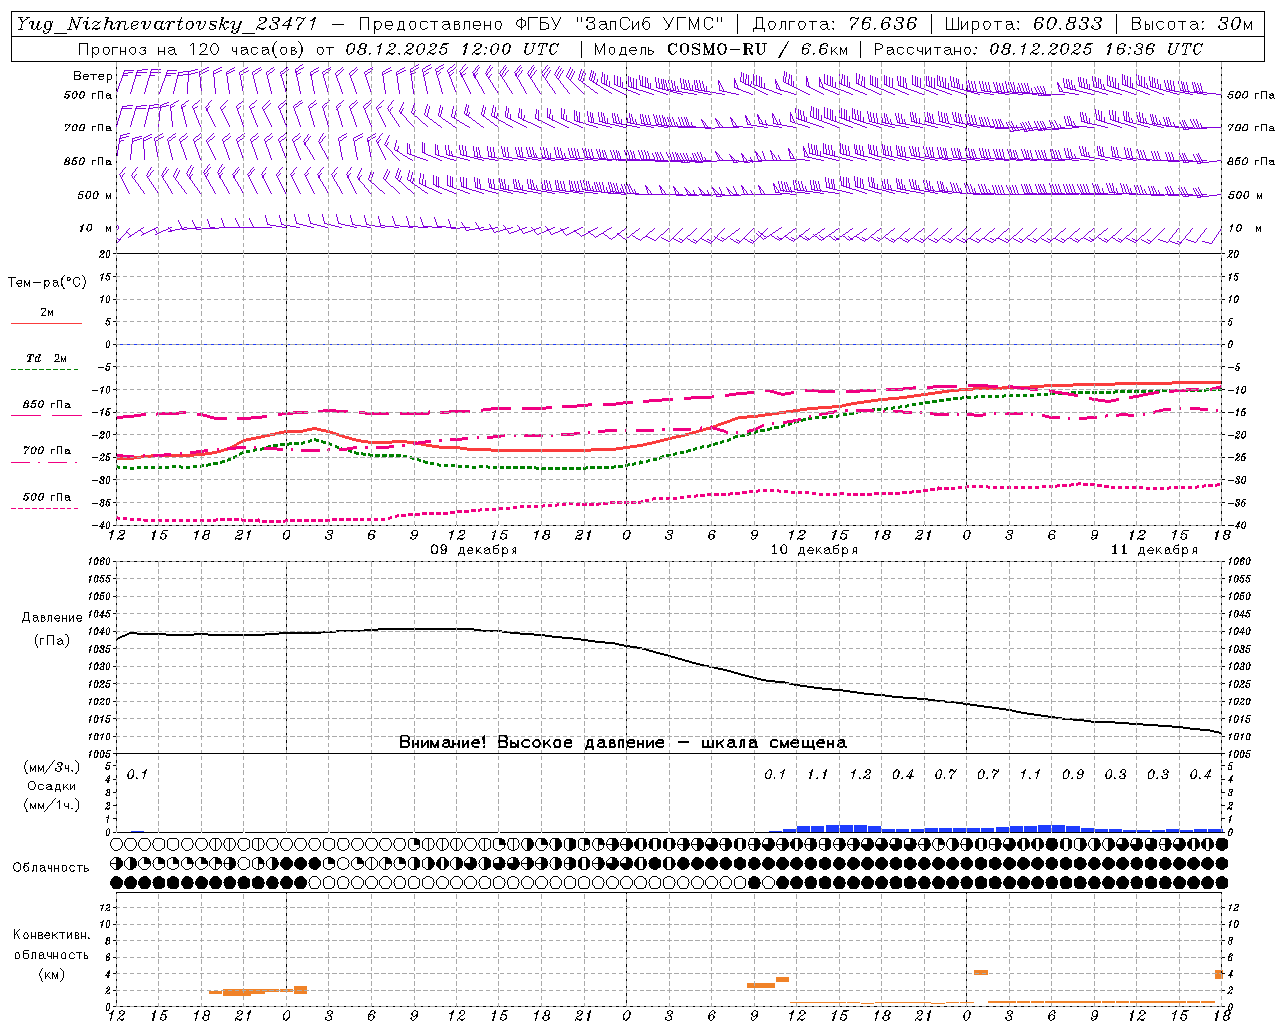The image size is (1280, 1024).
Task: Click the 700 гПа temperature legend entry
Action: click(46, 451)
